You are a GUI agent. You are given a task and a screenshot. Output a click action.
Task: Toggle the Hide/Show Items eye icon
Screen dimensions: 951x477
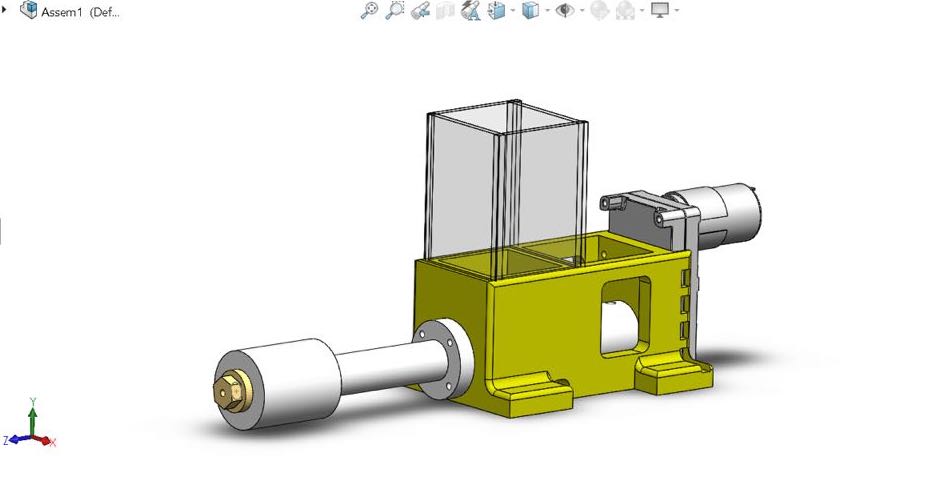(565, 10)
